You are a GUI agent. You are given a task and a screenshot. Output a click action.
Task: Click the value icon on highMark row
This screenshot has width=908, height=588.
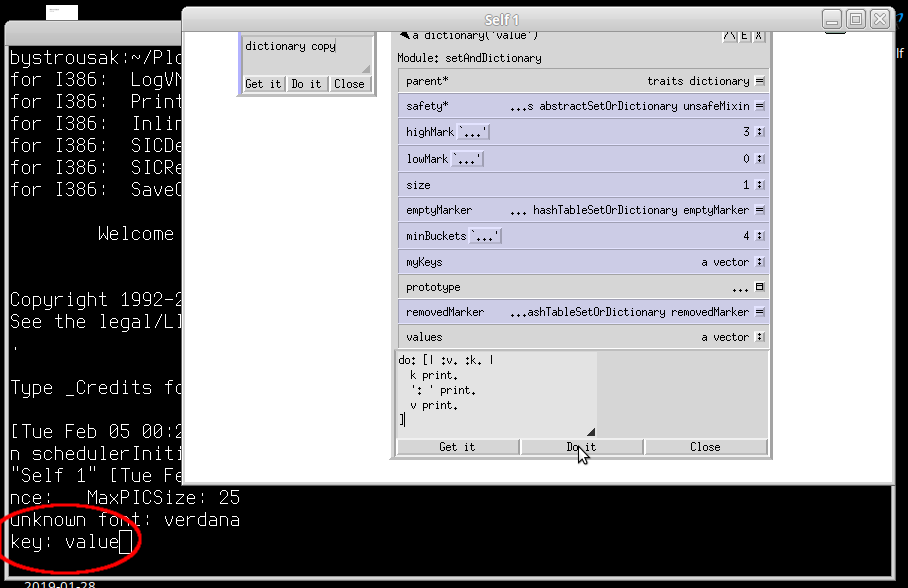tap(760, 132)
